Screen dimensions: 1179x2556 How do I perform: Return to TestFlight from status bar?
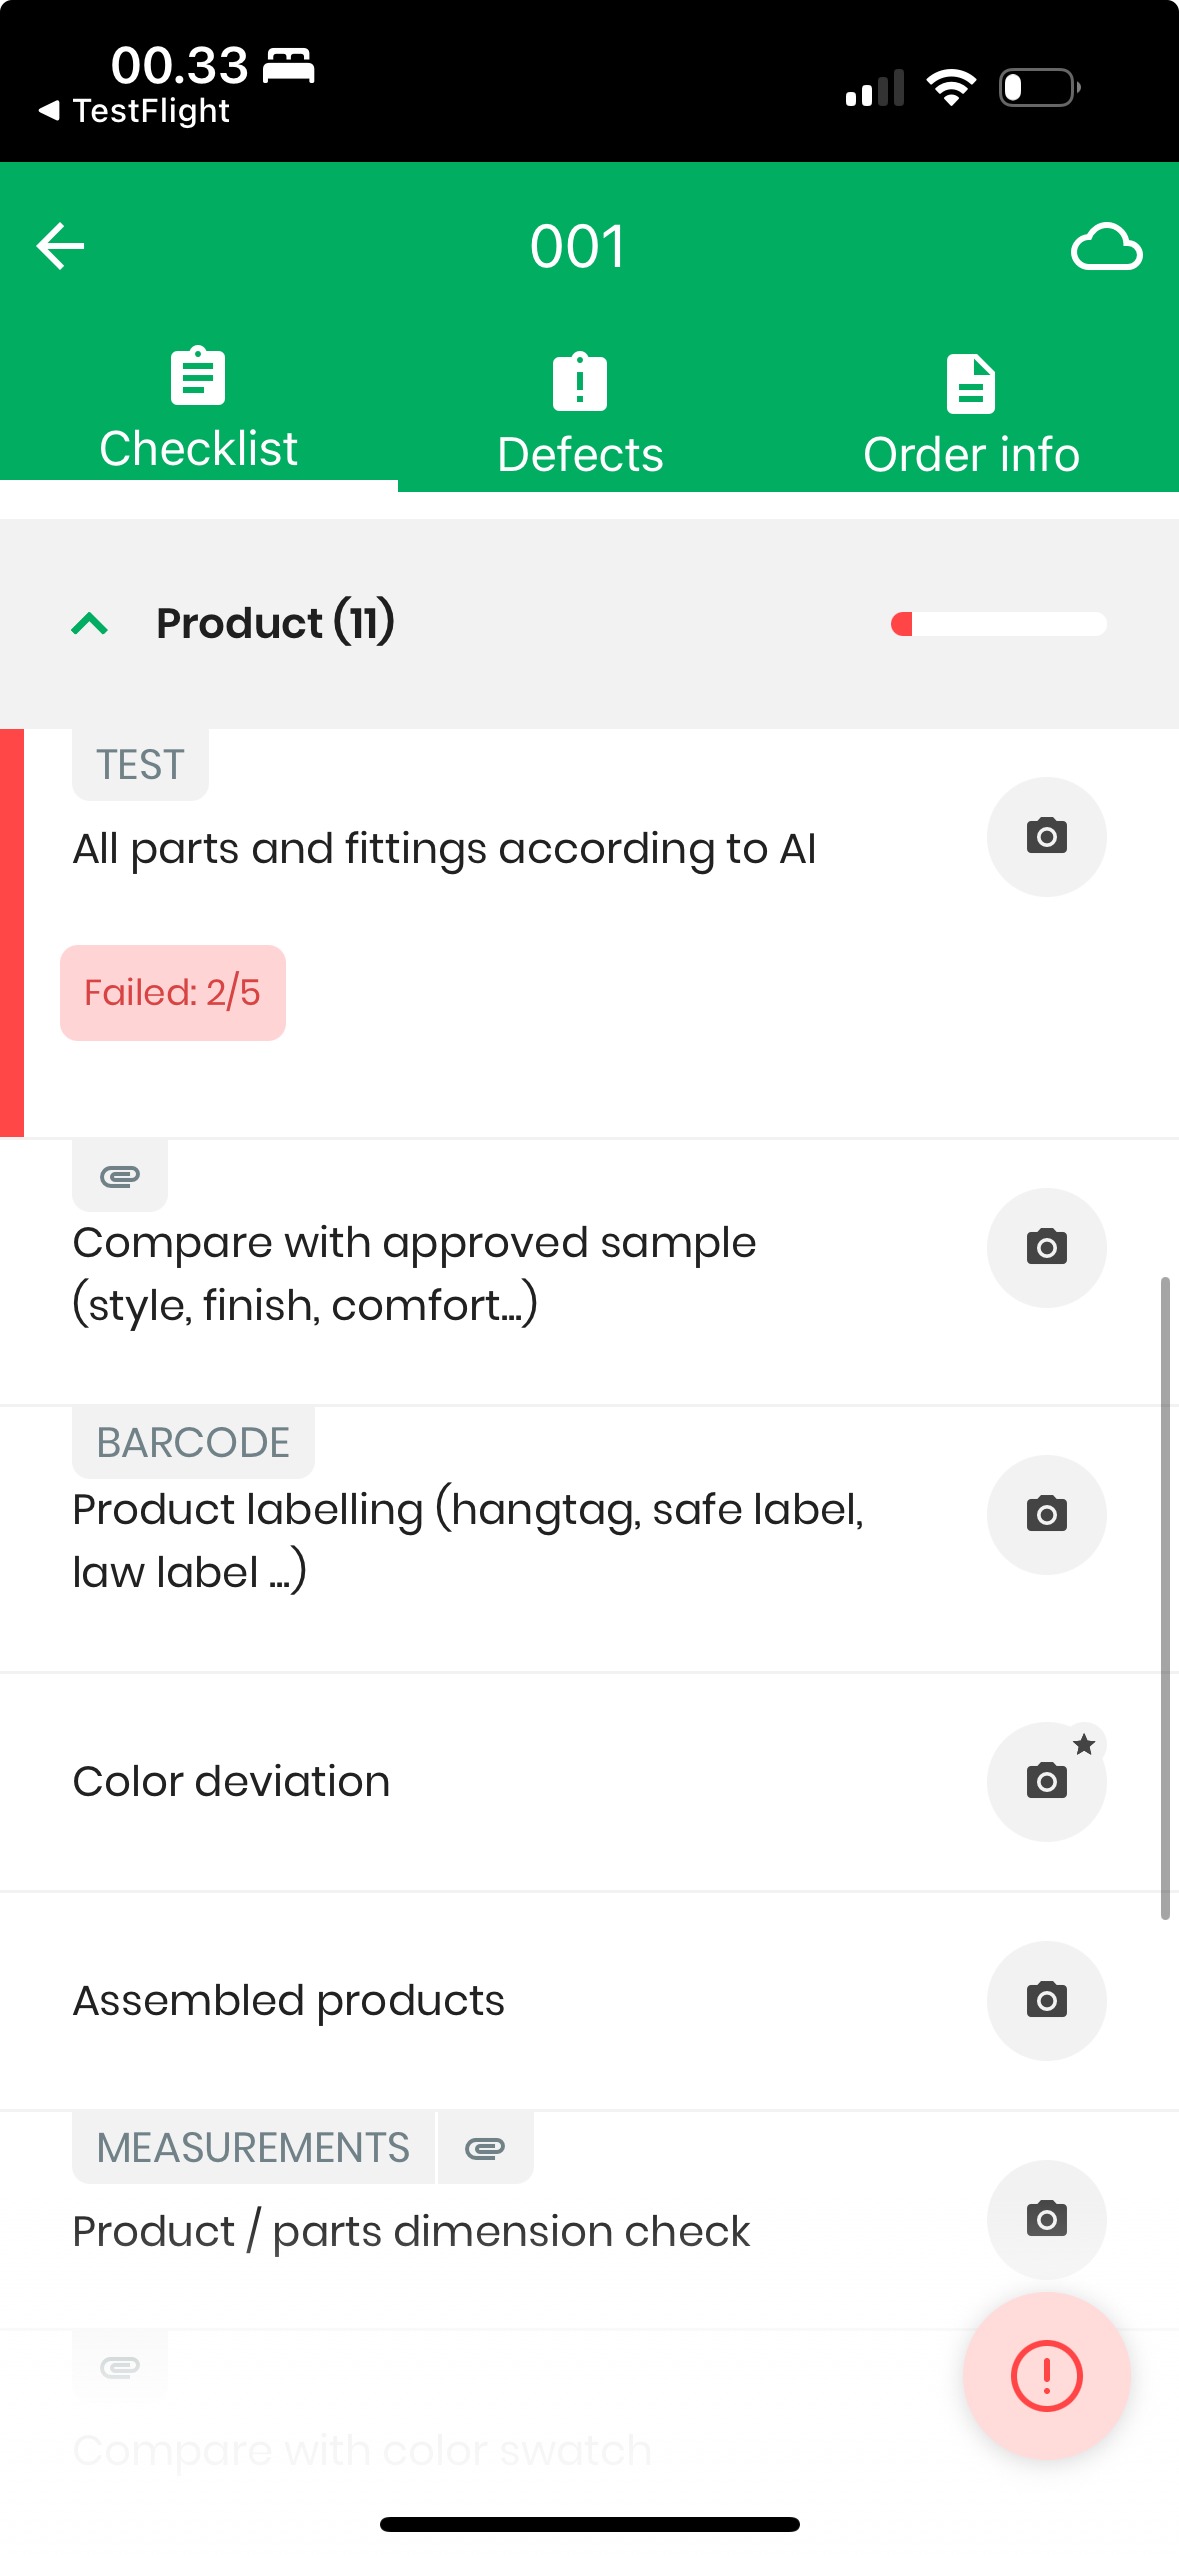135,111
